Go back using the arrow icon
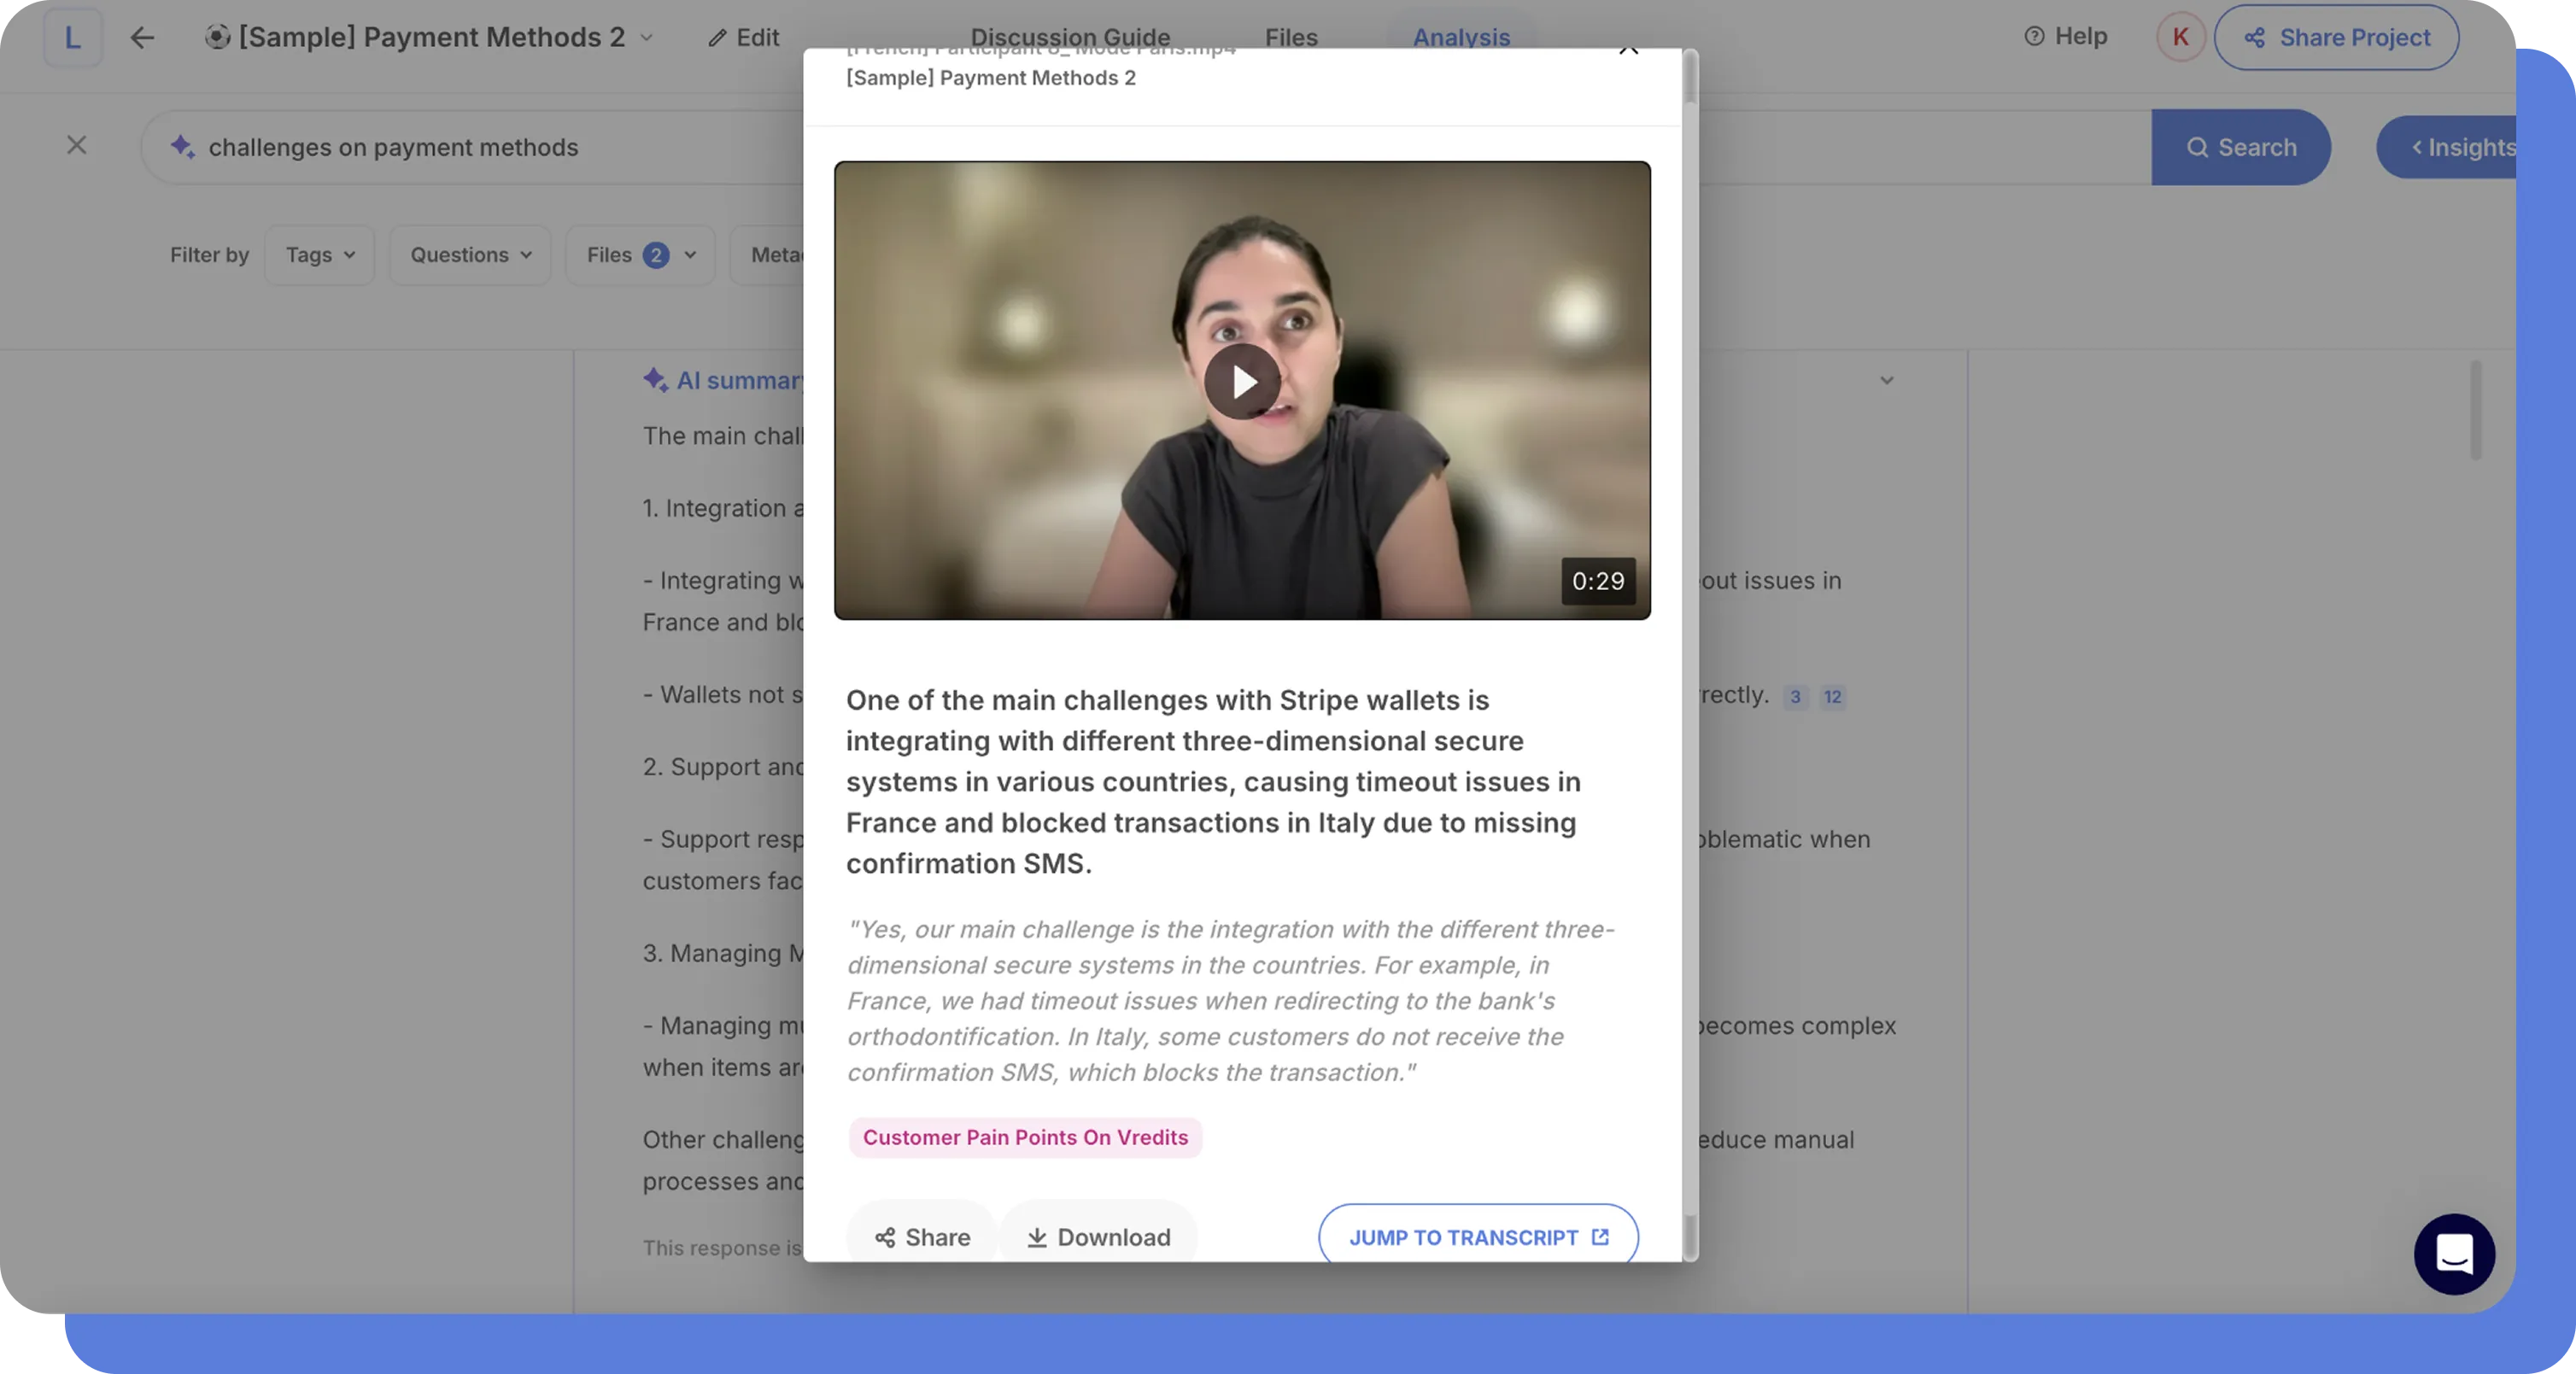This screenshot has height=1374, width=2576. click(142, 38)
